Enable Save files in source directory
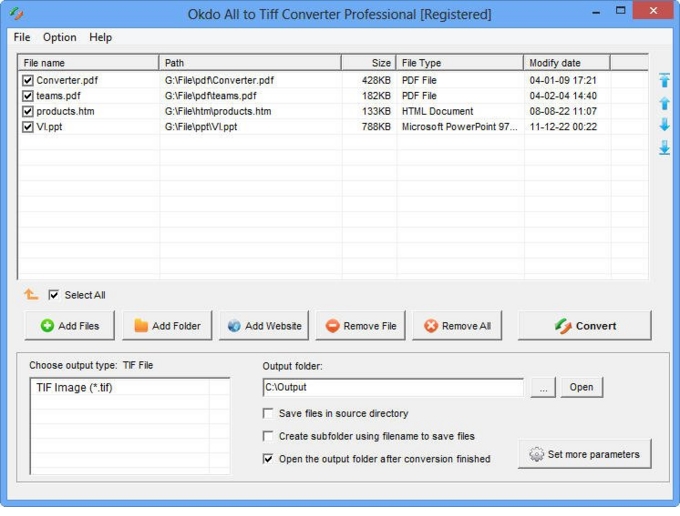680x516 pixels. tap(268, 414)
